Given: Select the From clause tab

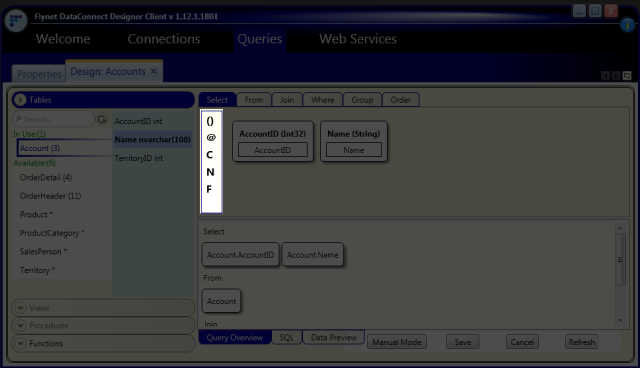Looking at the screenshot, I should click(x=253, y=100).
